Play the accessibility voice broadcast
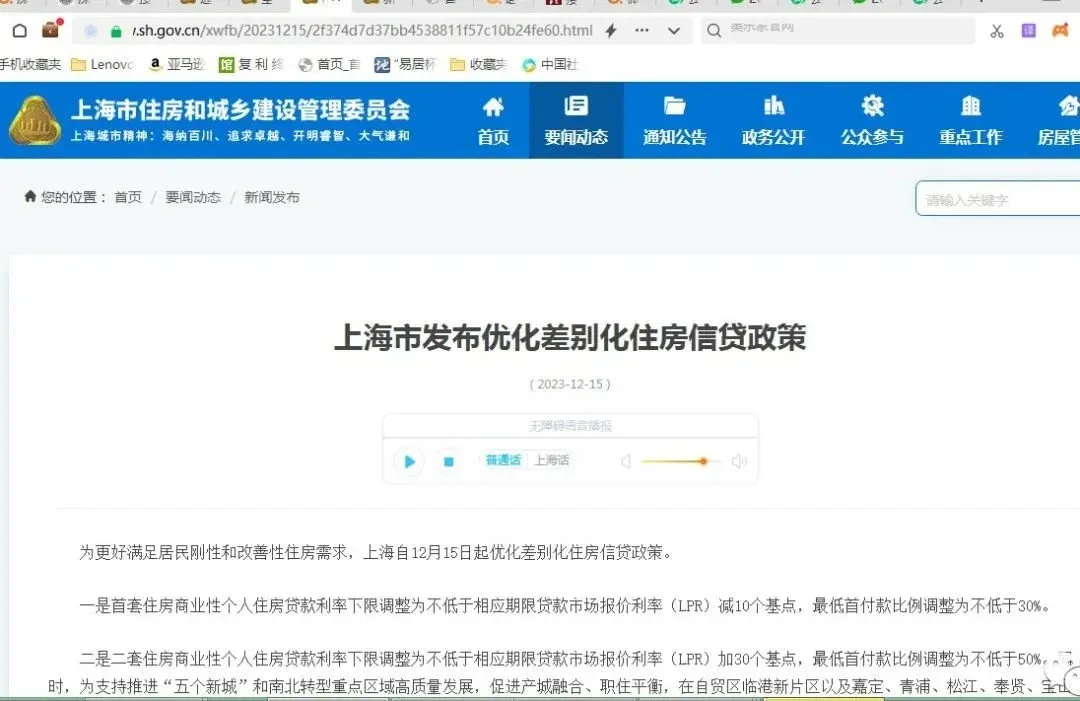Screen dimensions: 1080x701 [x=408, y=461]
